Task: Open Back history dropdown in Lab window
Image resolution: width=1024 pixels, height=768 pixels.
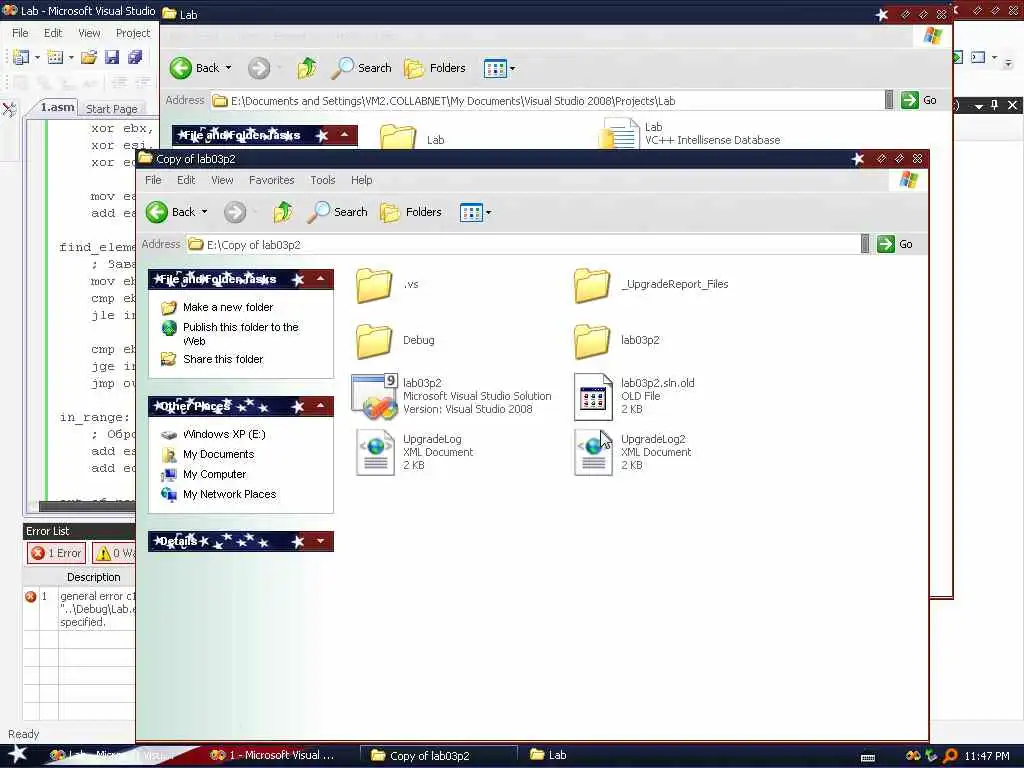Action: (x=229, y=68)
